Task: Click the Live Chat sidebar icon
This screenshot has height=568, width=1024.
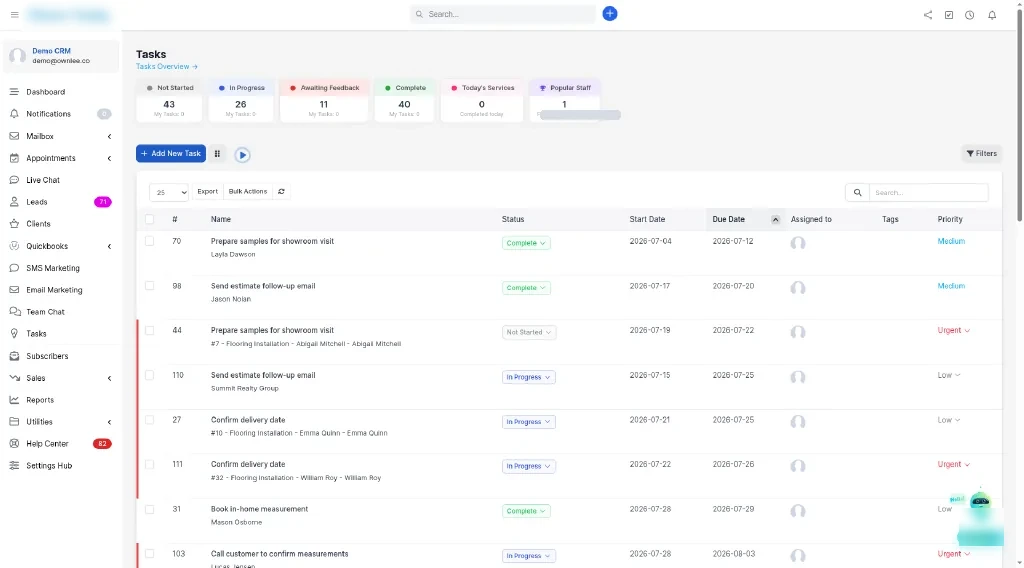Action: click(x=14, y=180)
